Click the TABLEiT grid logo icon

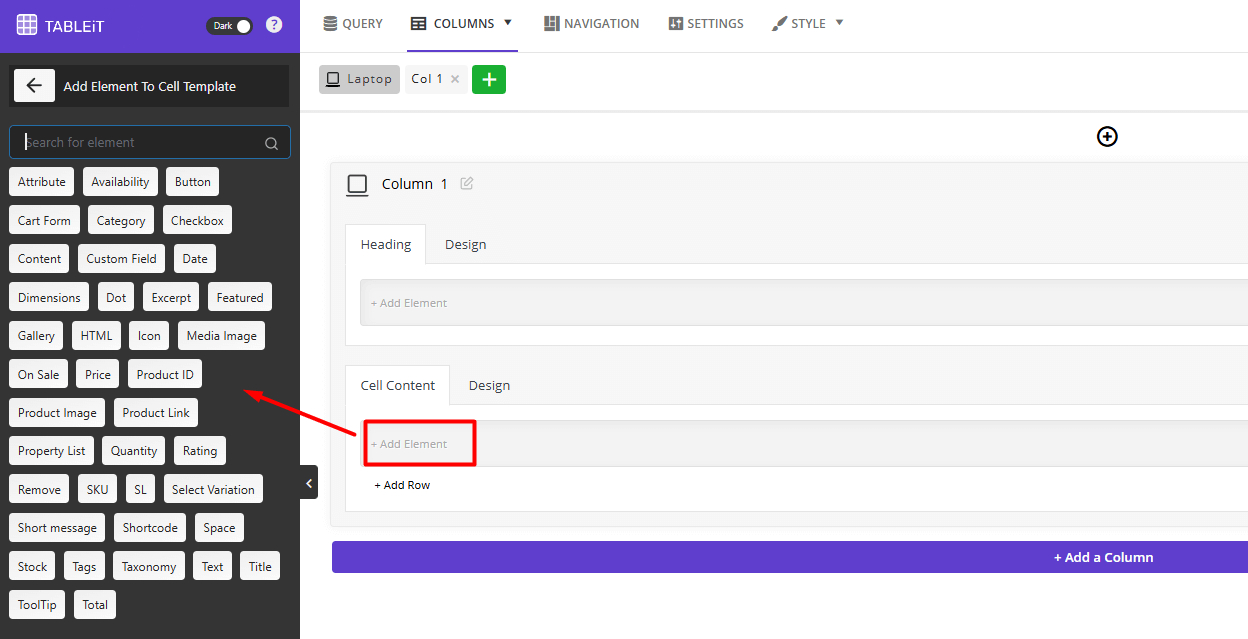click(26, 25)
